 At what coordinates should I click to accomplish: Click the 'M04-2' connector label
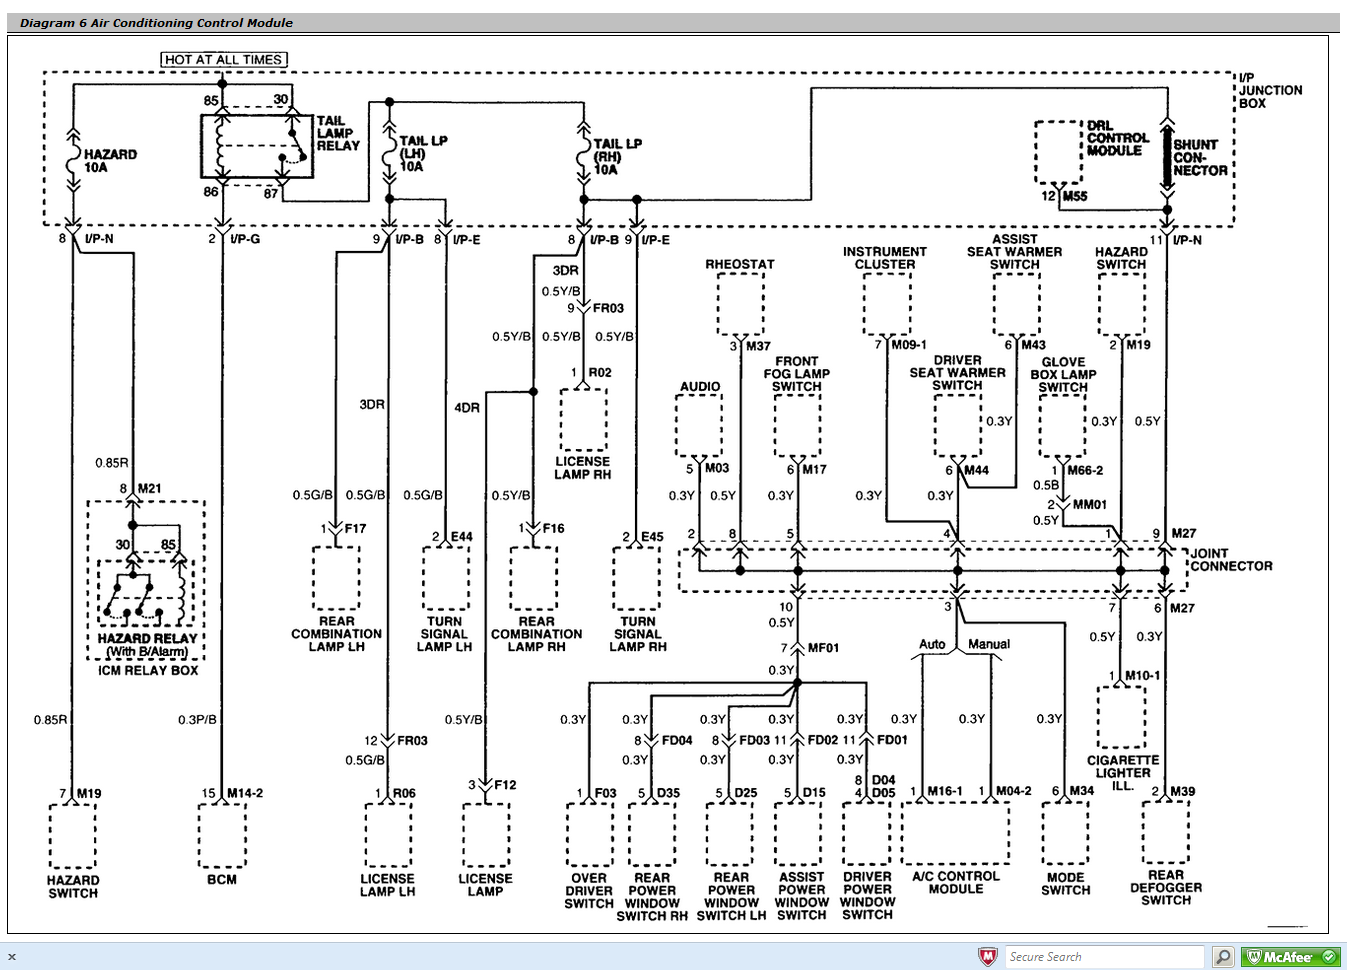1013,790
